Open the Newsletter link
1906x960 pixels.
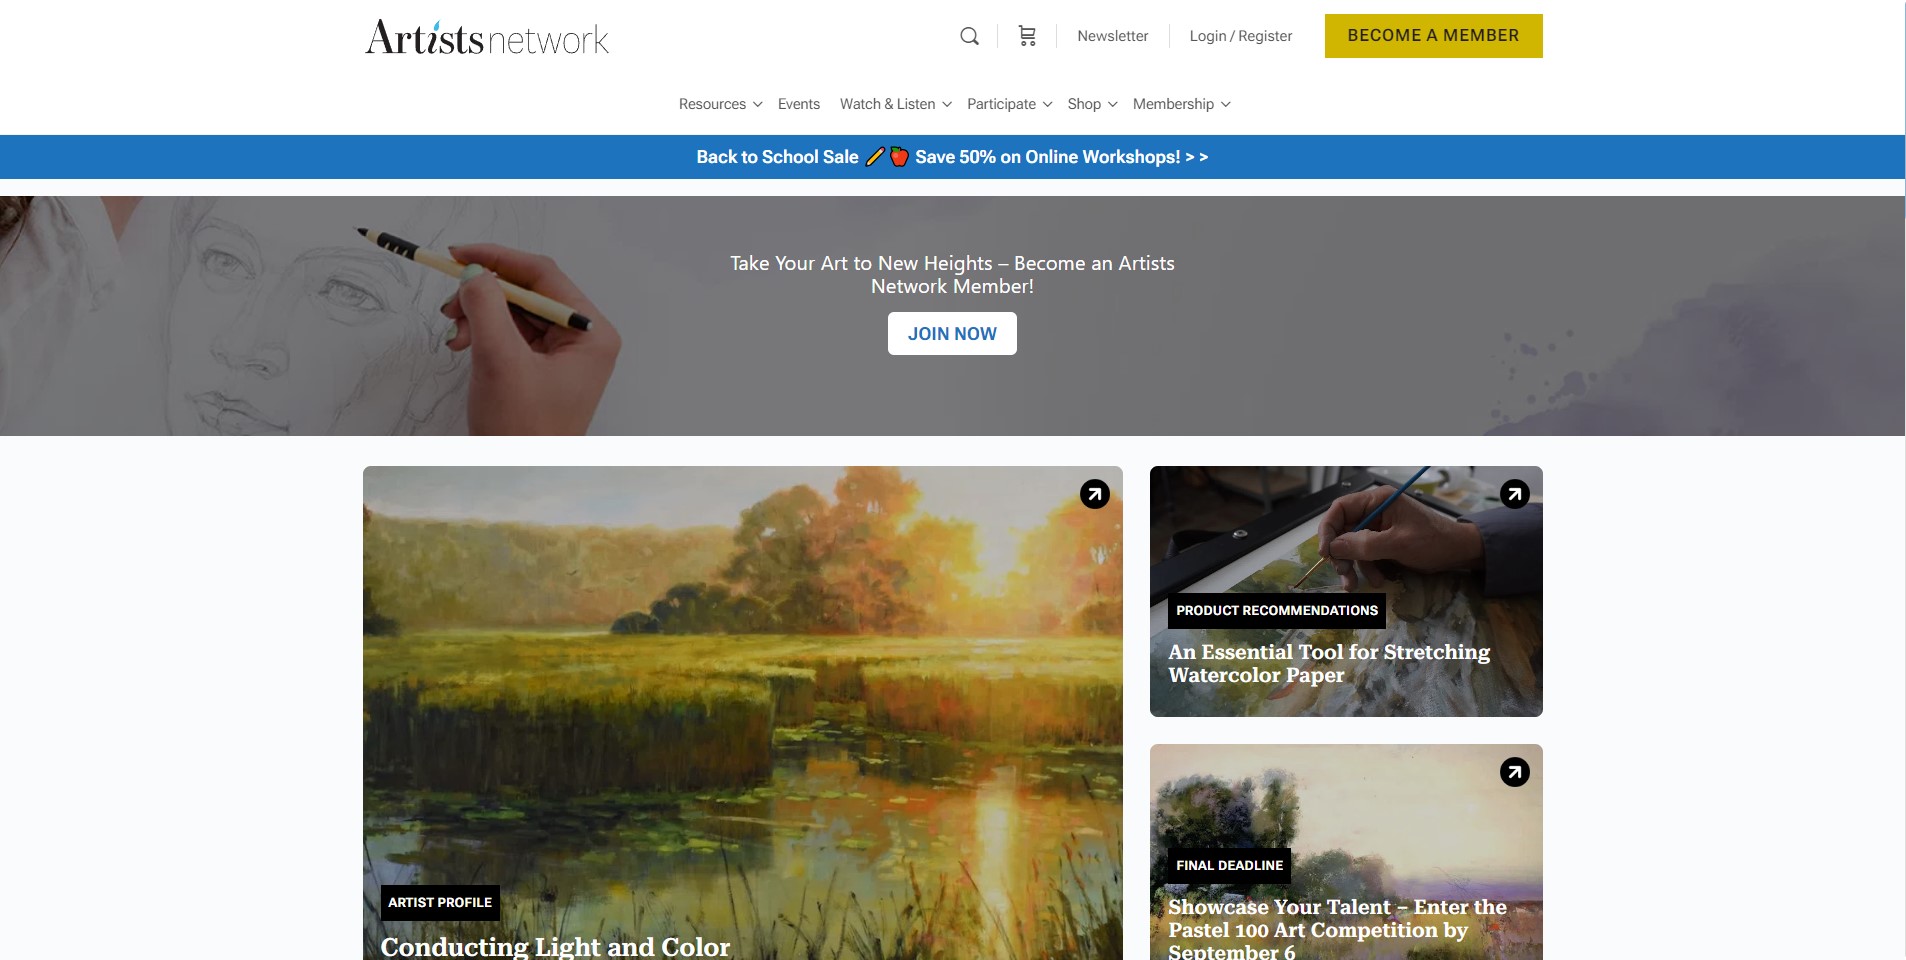(1112, 36)
